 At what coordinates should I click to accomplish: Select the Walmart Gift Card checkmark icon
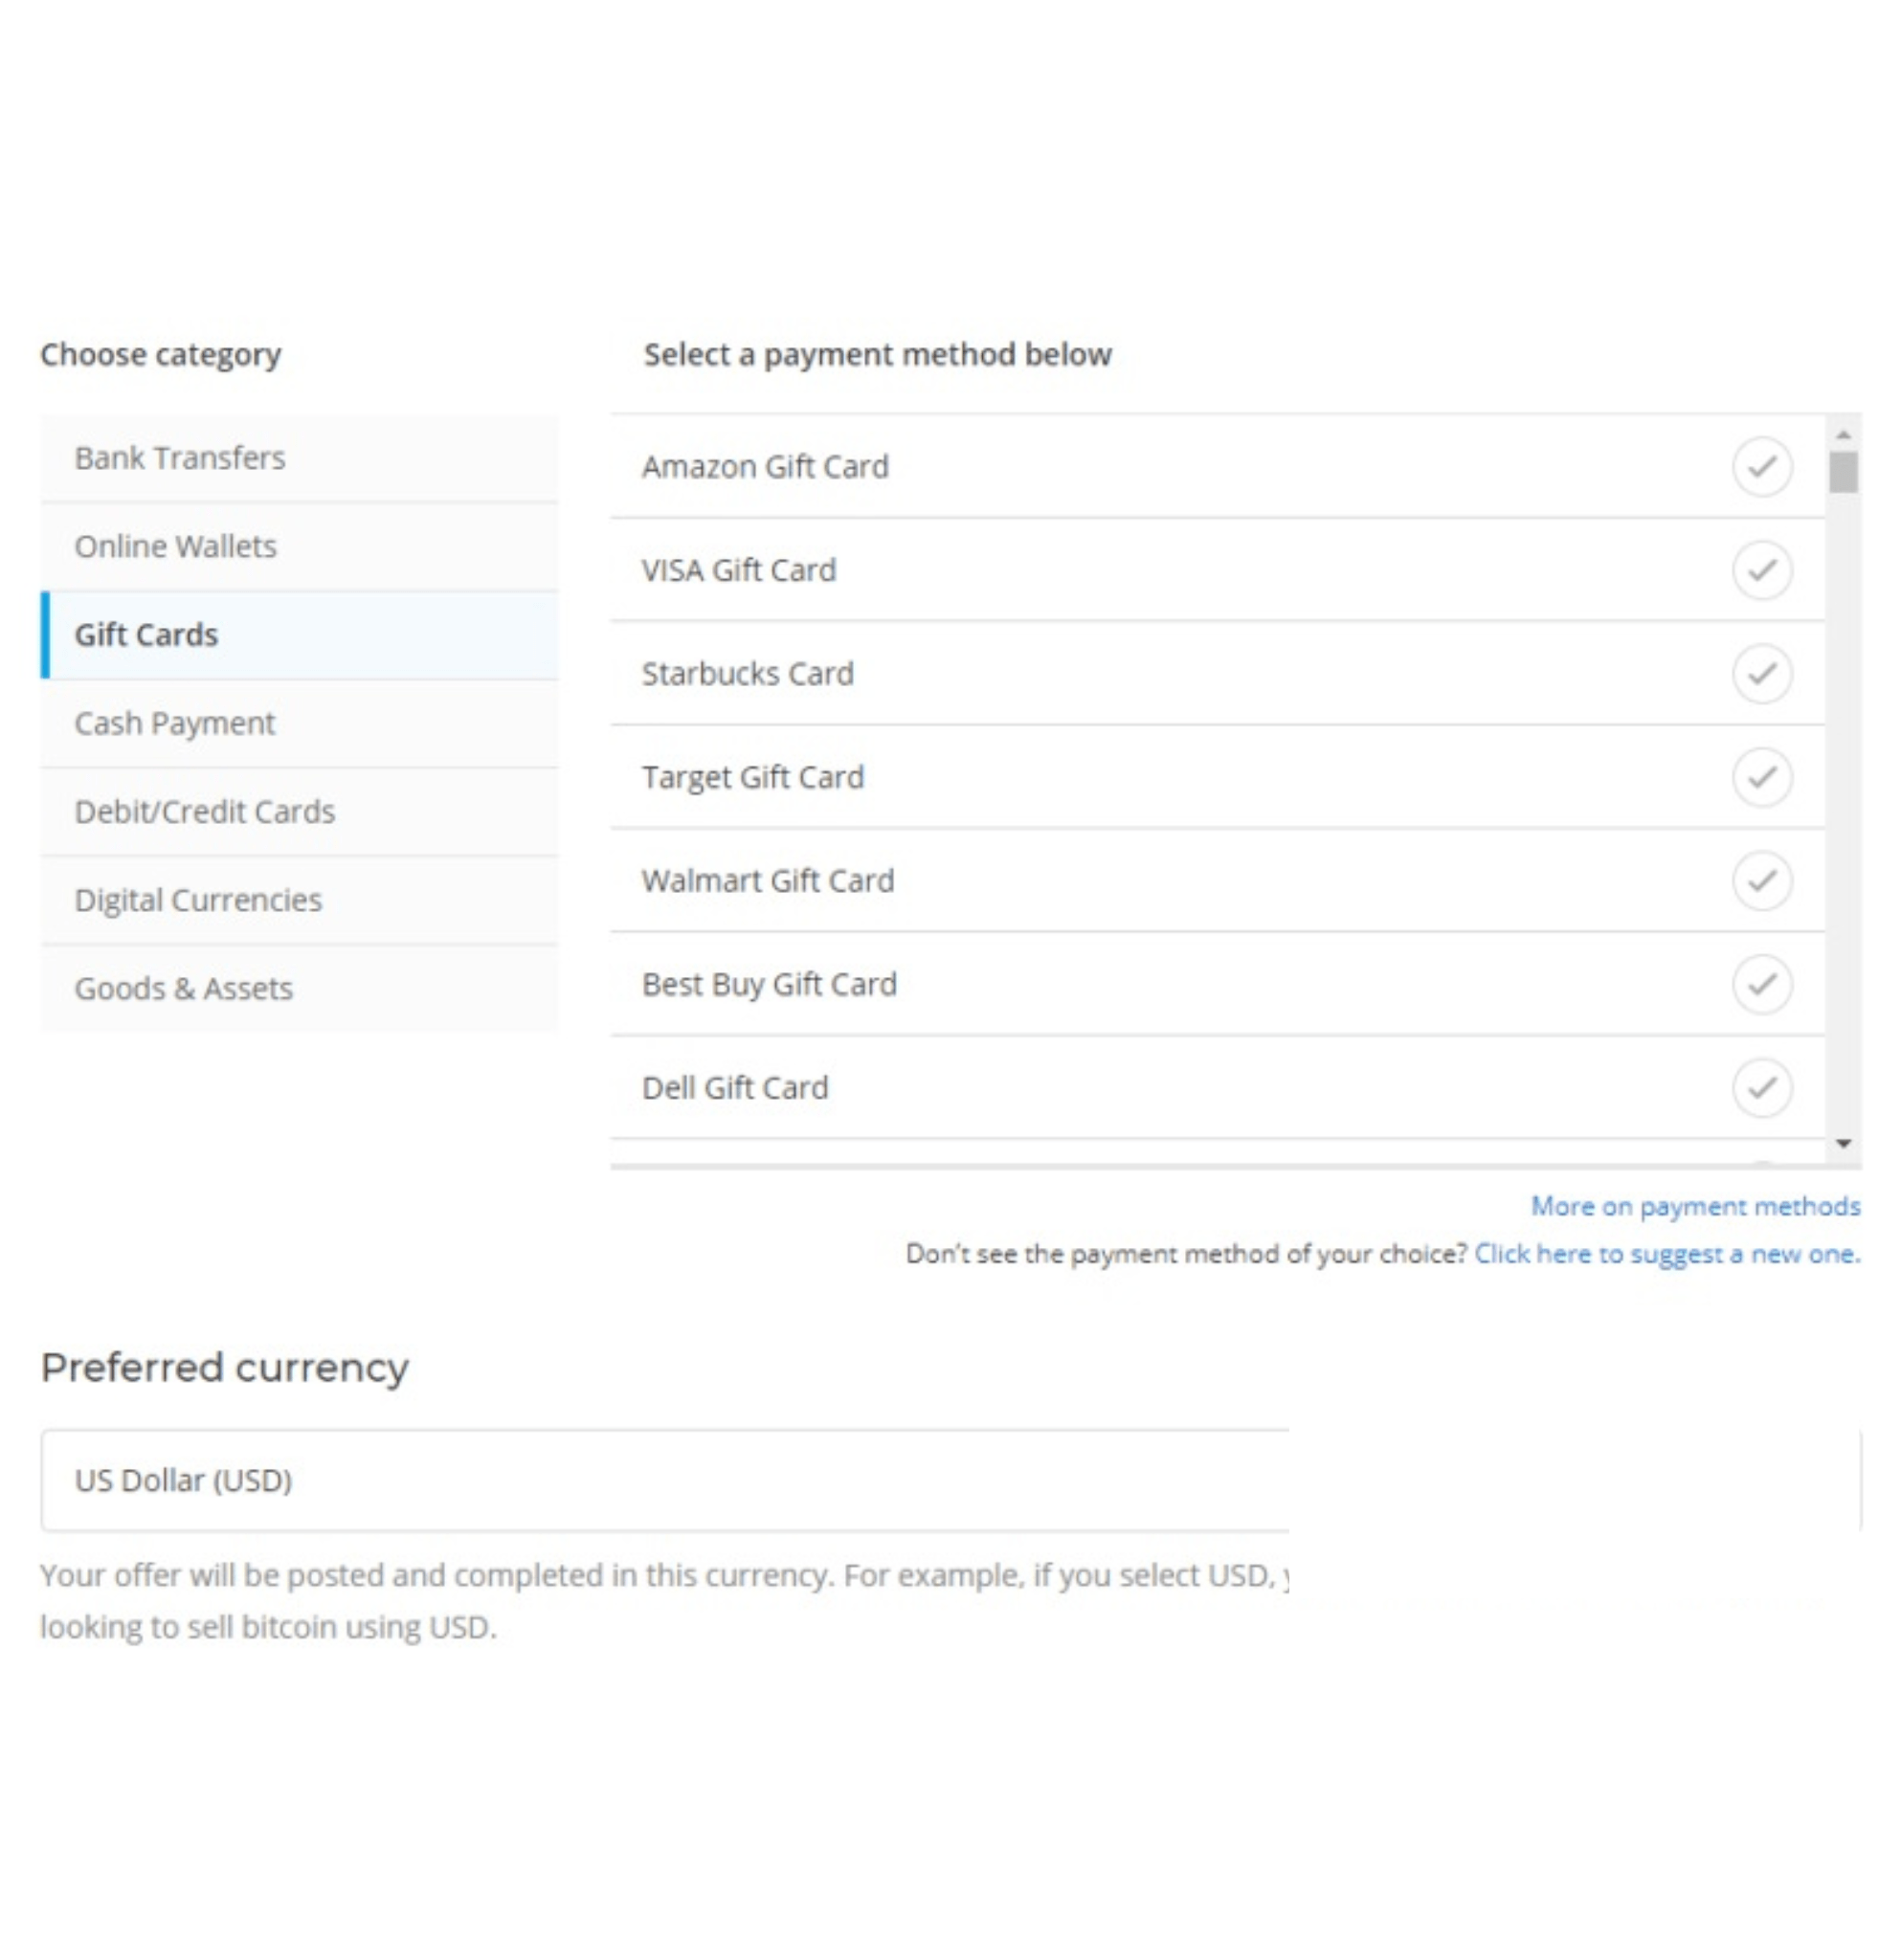(1761, 881)
